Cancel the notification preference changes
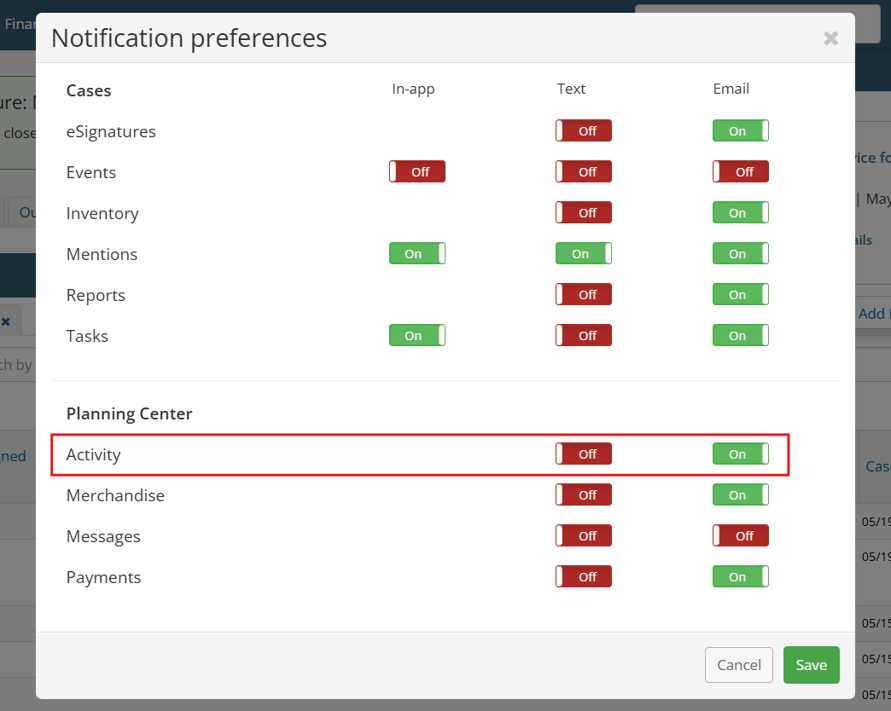The width and height of the screenshot is (891, 711). [739, 665]
